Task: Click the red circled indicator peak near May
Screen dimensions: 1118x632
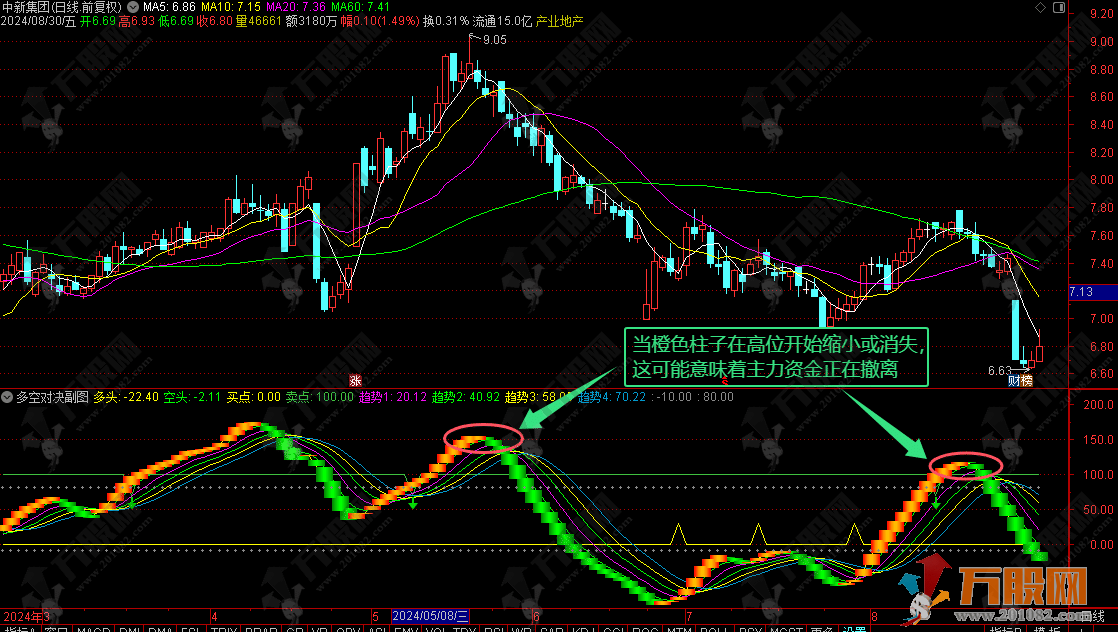Action: click(484, 439)
